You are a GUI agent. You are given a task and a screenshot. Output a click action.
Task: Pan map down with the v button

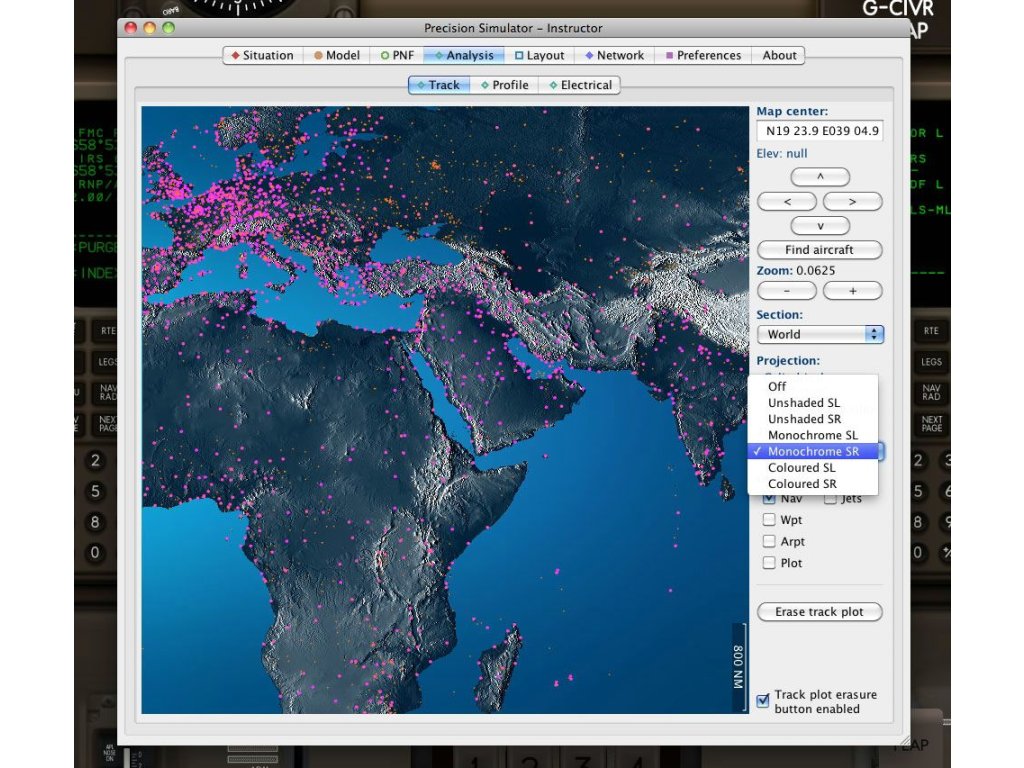tap(820, 226)
